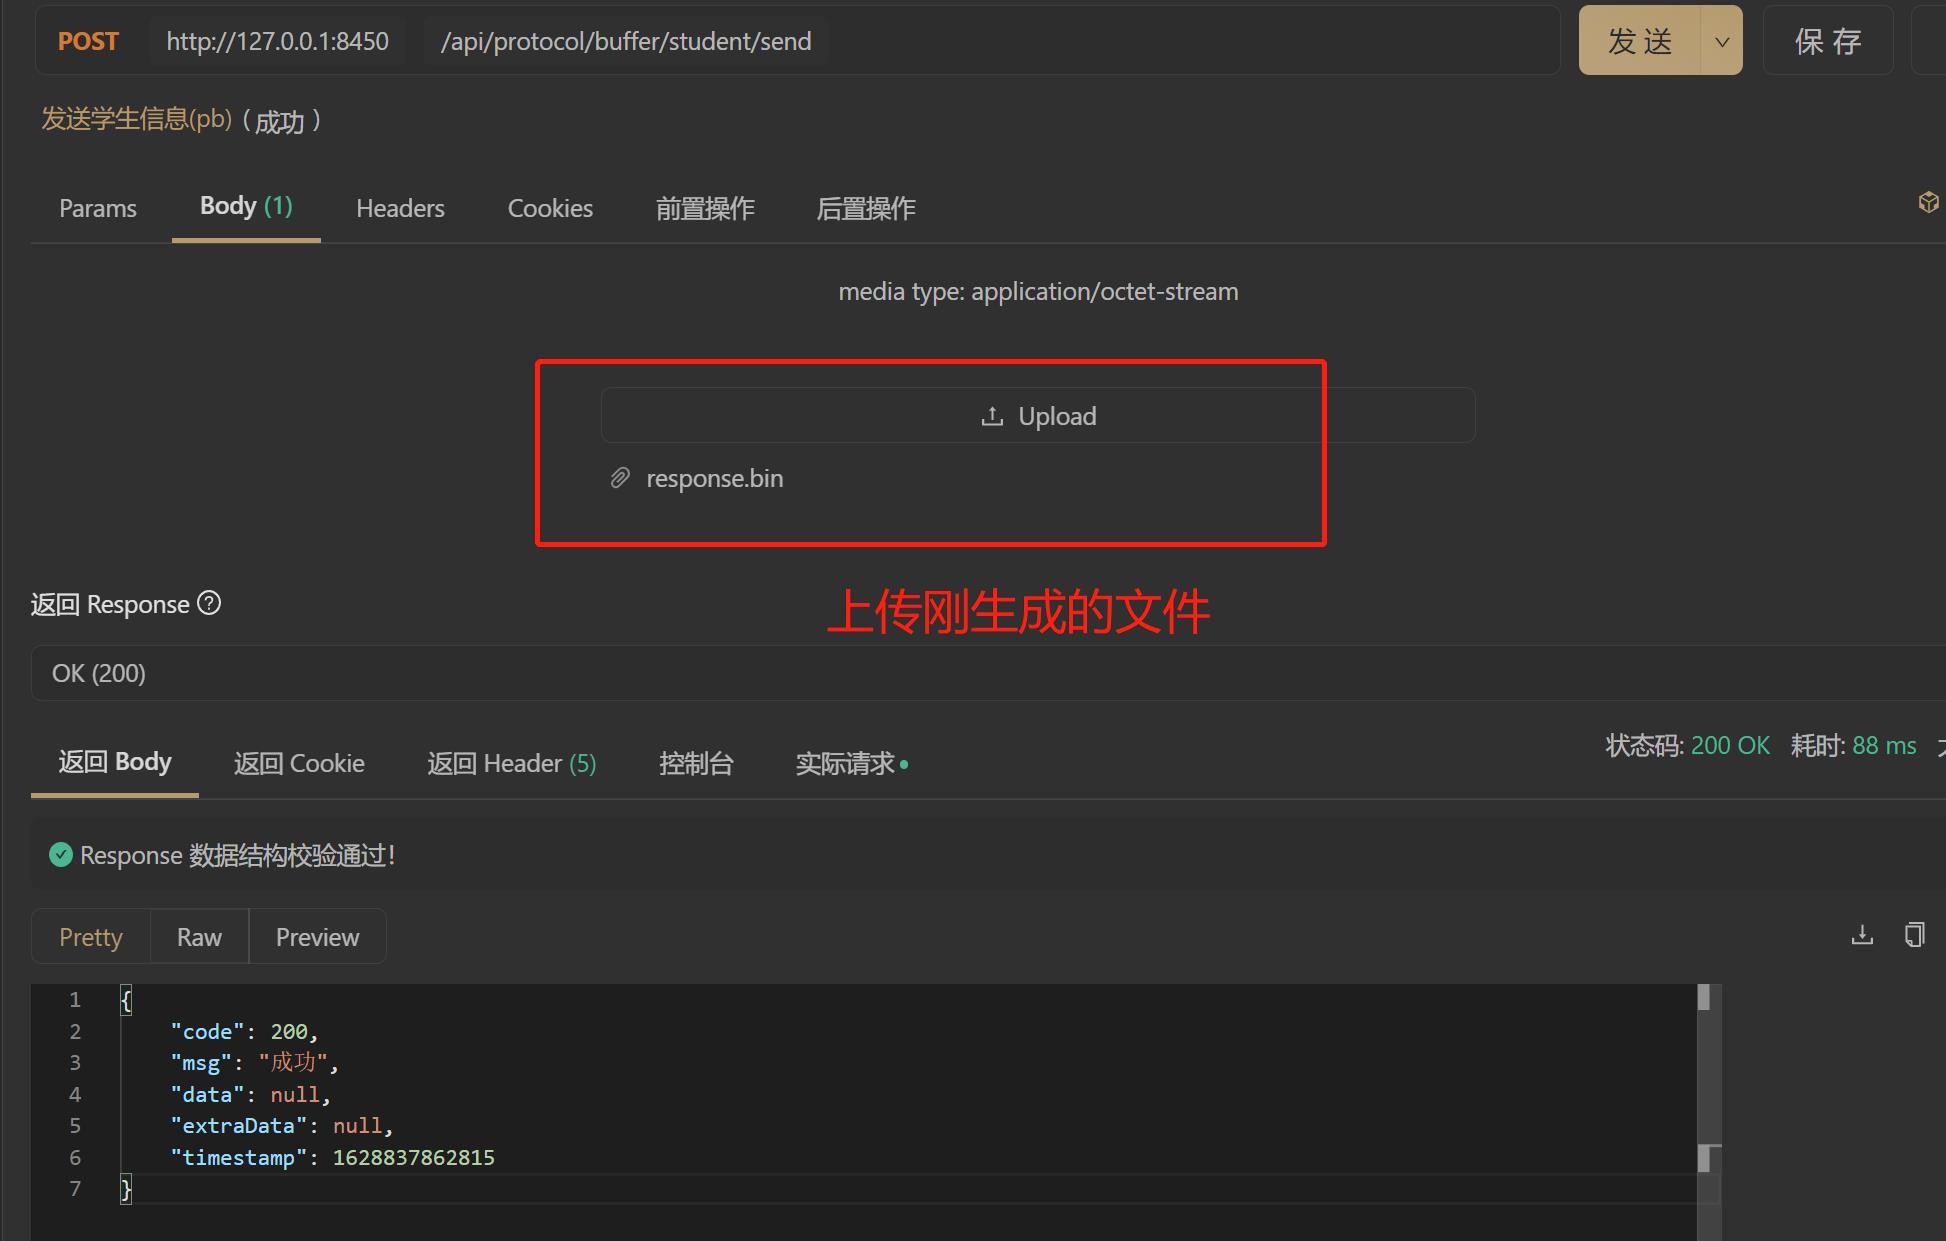Click the (成功) status label beside title

coord(281,121)
